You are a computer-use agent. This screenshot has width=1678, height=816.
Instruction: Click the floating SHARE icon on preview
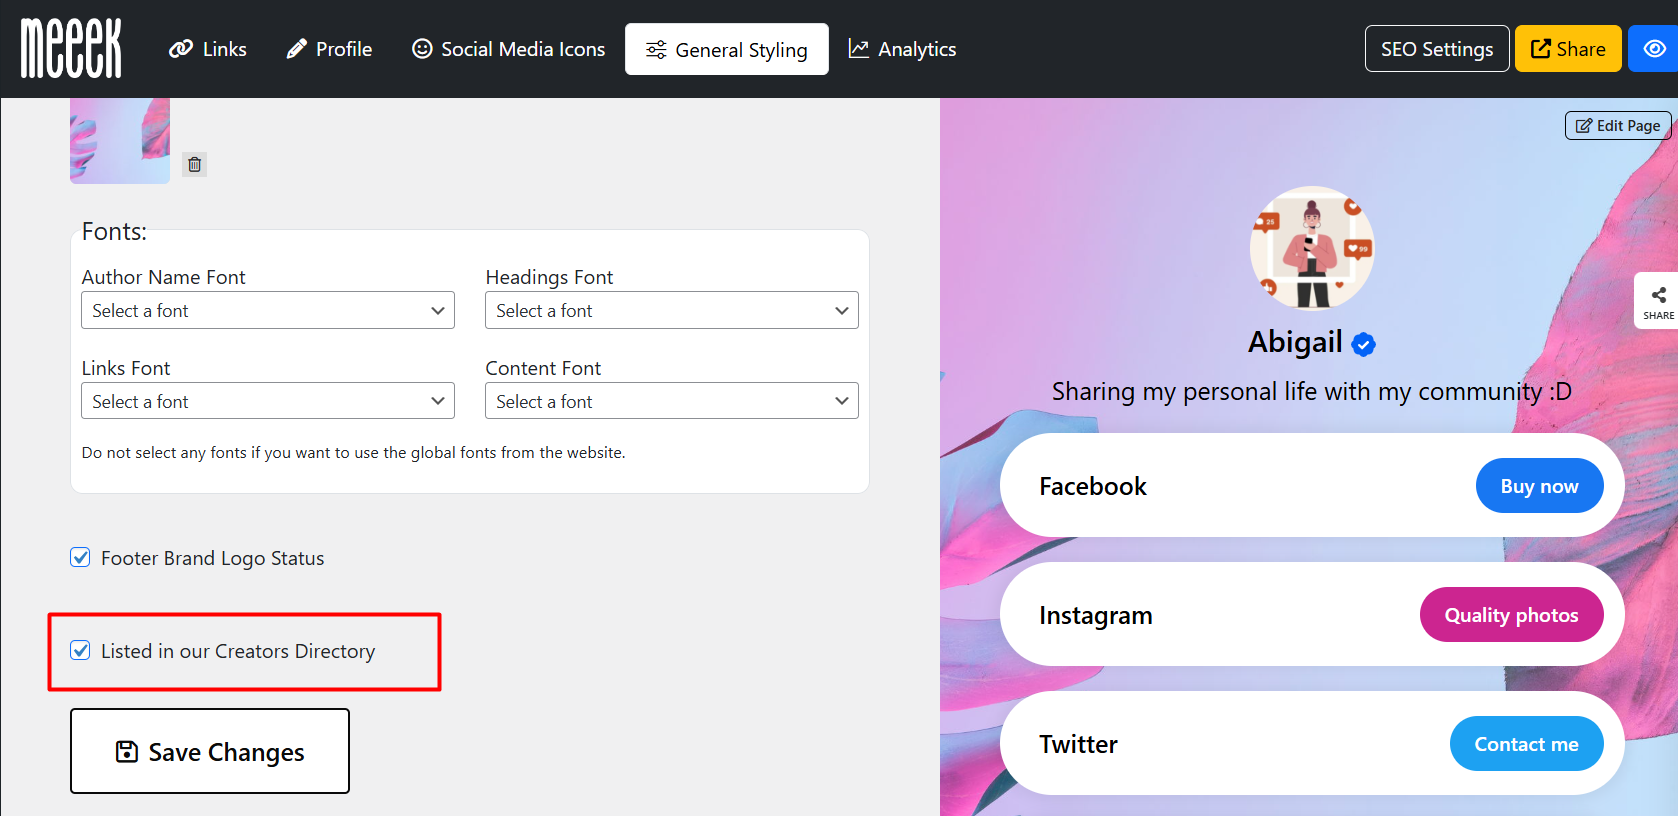1658,300
